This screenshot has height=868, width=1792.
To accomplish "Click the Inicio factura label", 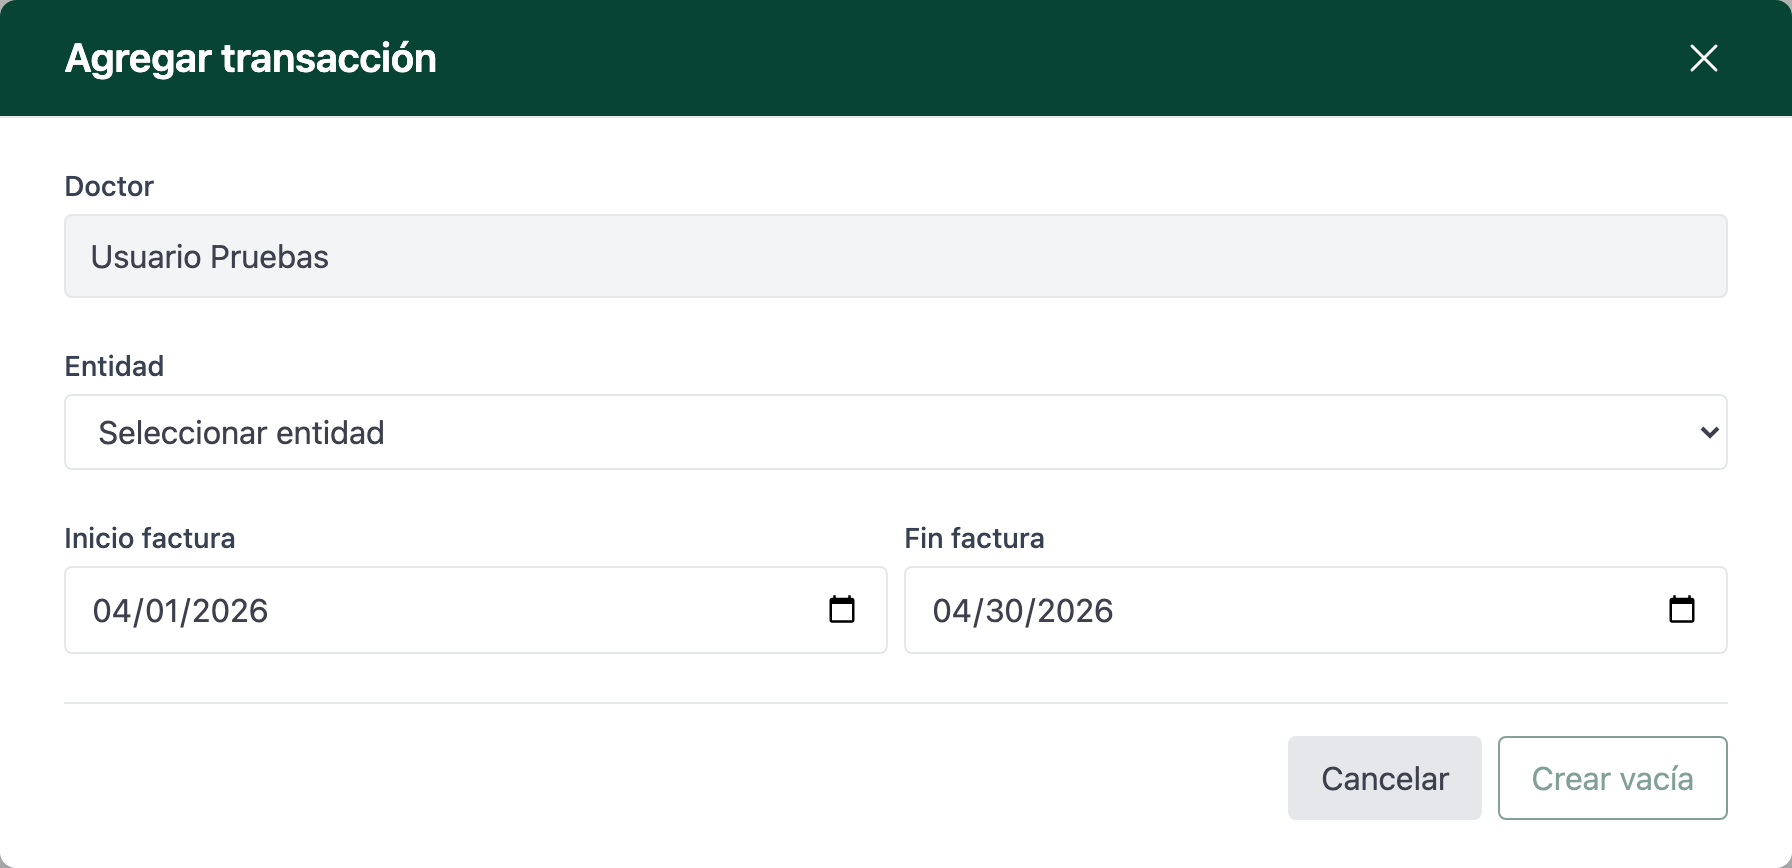I will tap(150, 538).
